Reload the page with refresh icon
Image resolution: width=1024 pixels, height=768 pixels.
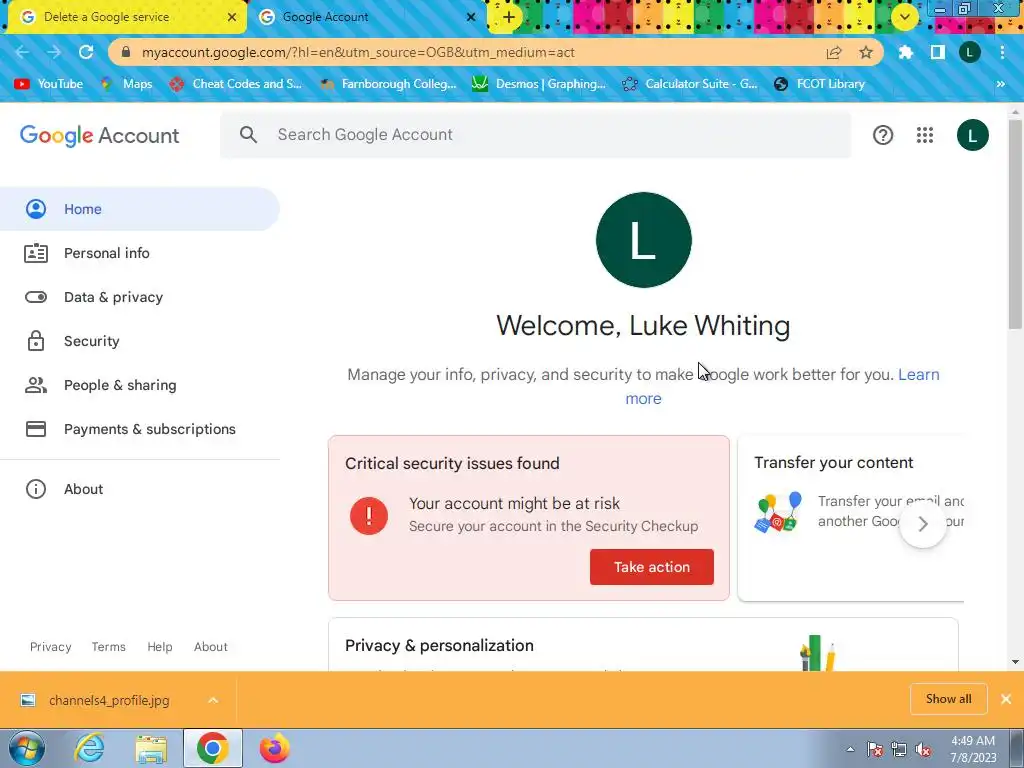[x=86, y=52]
